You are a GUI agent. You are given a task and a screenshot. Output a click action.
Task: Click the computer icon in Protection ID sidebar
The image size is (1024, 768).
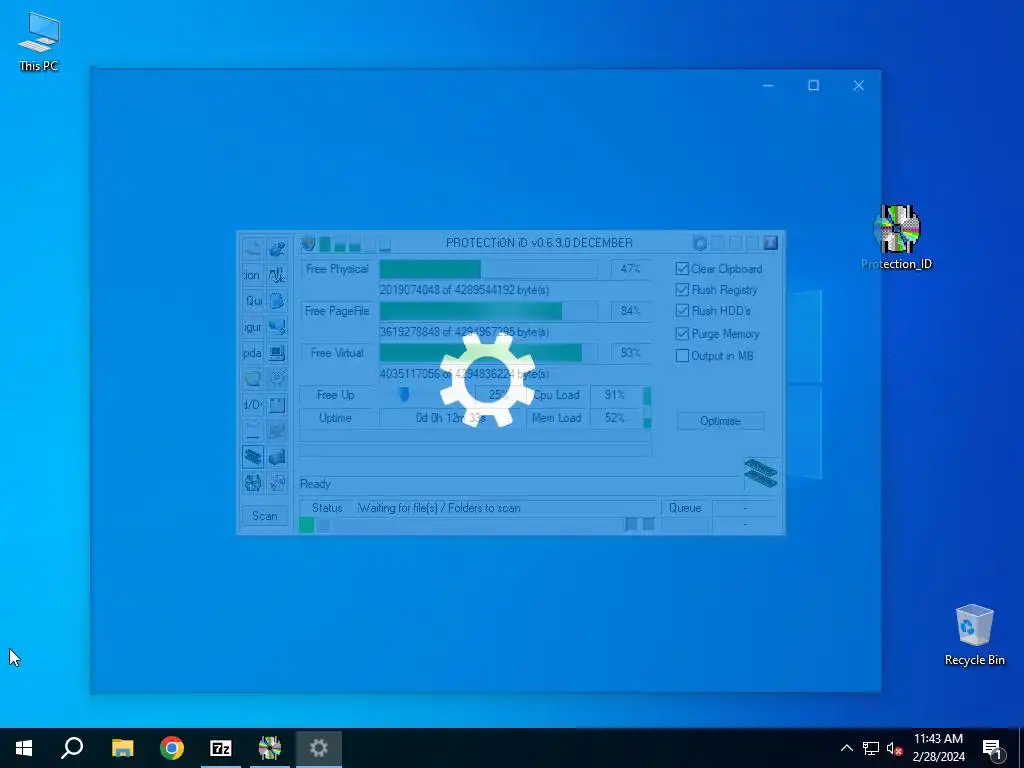277,353
